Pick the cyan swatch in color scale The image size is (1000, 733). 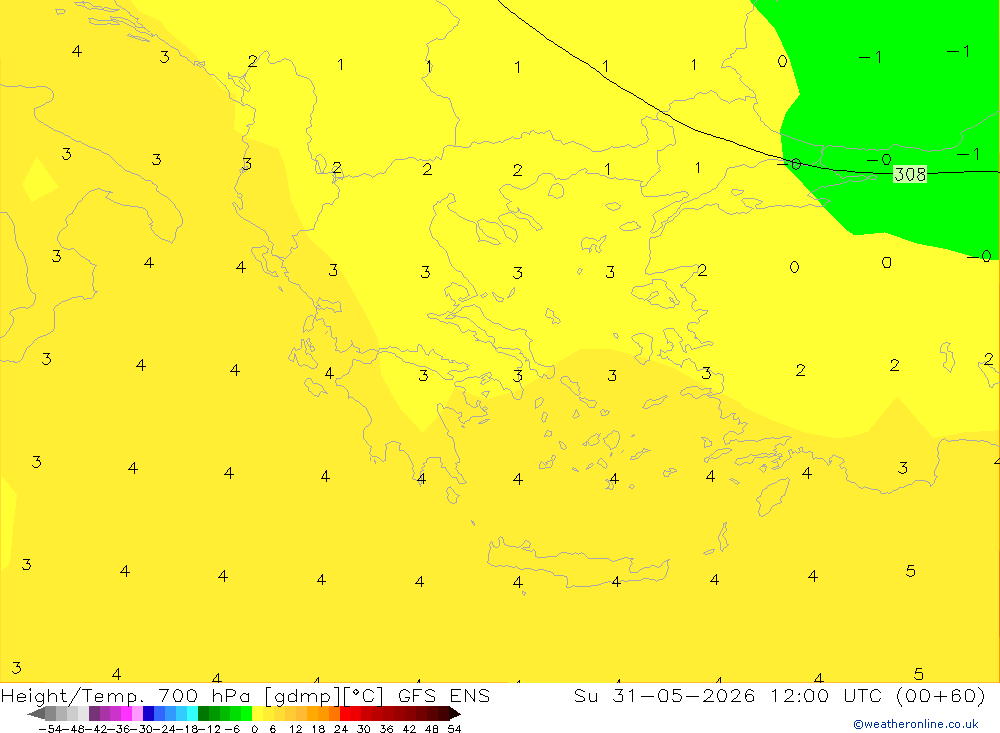coord(192,714)
